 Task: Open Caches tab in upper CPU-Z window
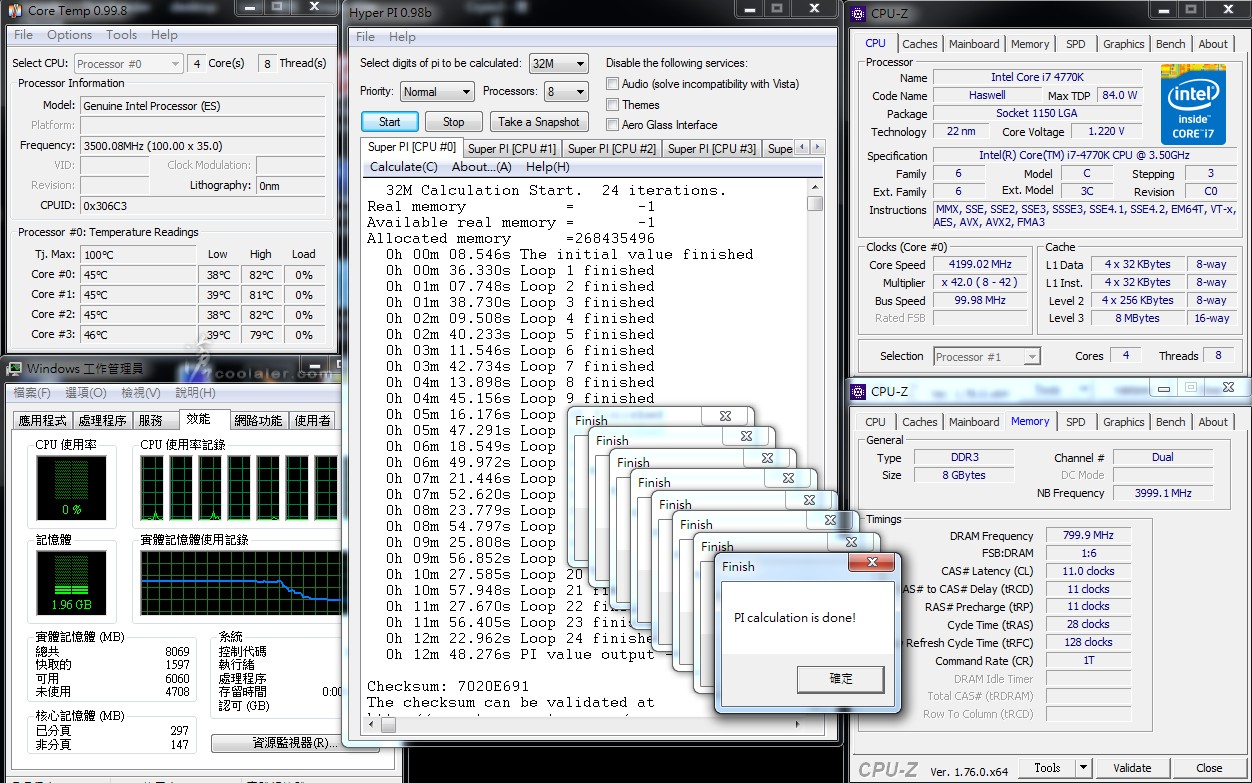(920, 44)
